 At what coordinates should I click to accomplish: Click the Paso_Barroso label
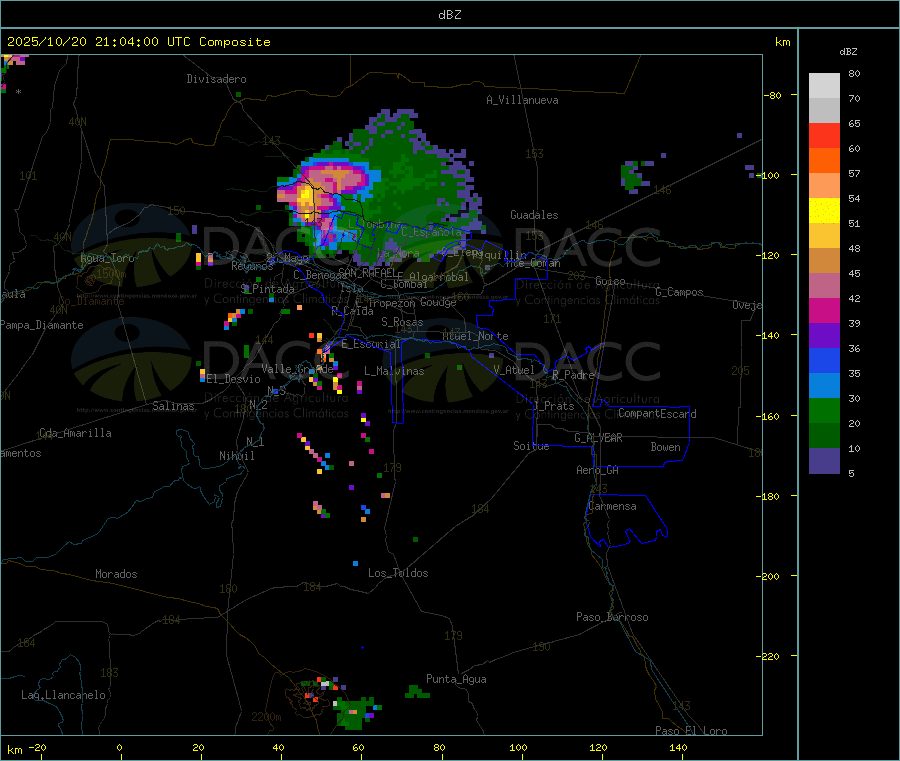(x=612, y=617)
